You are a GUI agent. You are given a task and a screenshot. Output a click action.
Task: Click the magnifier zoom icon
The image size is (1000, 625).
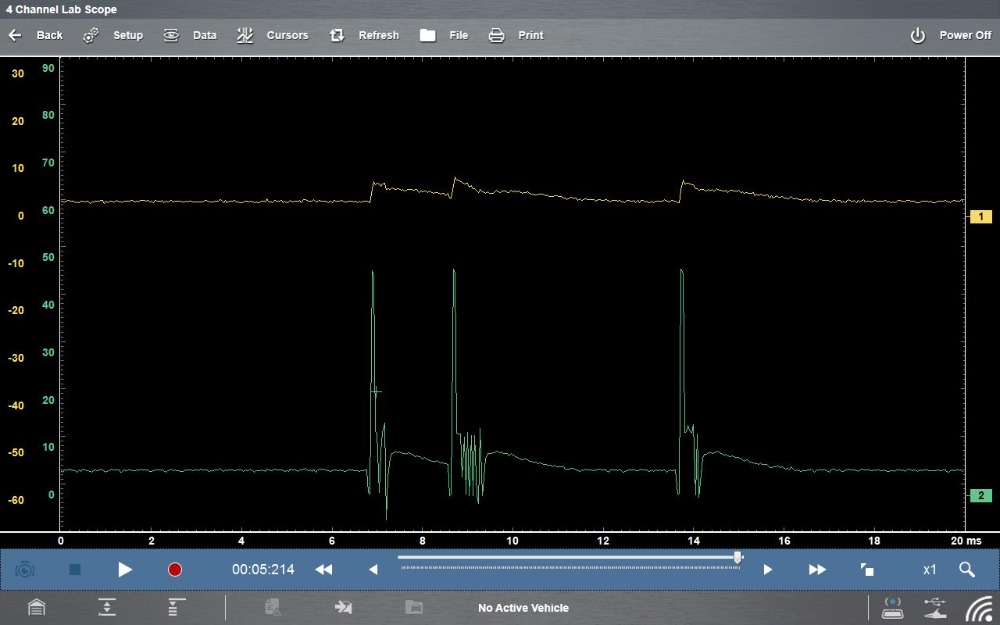coord(966,569)
